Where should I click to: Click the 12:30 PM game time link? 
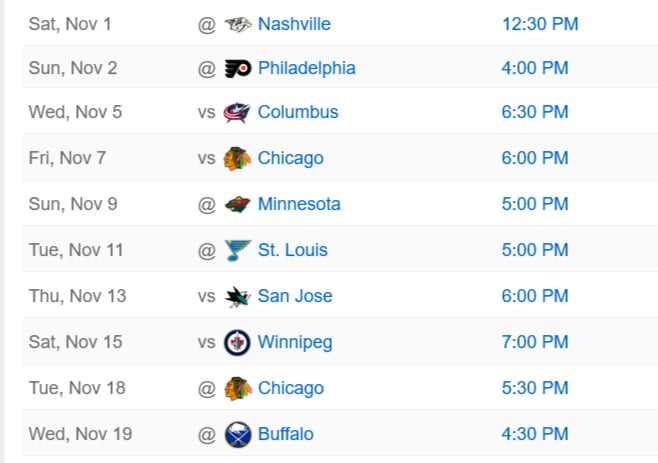coord(540,24)
